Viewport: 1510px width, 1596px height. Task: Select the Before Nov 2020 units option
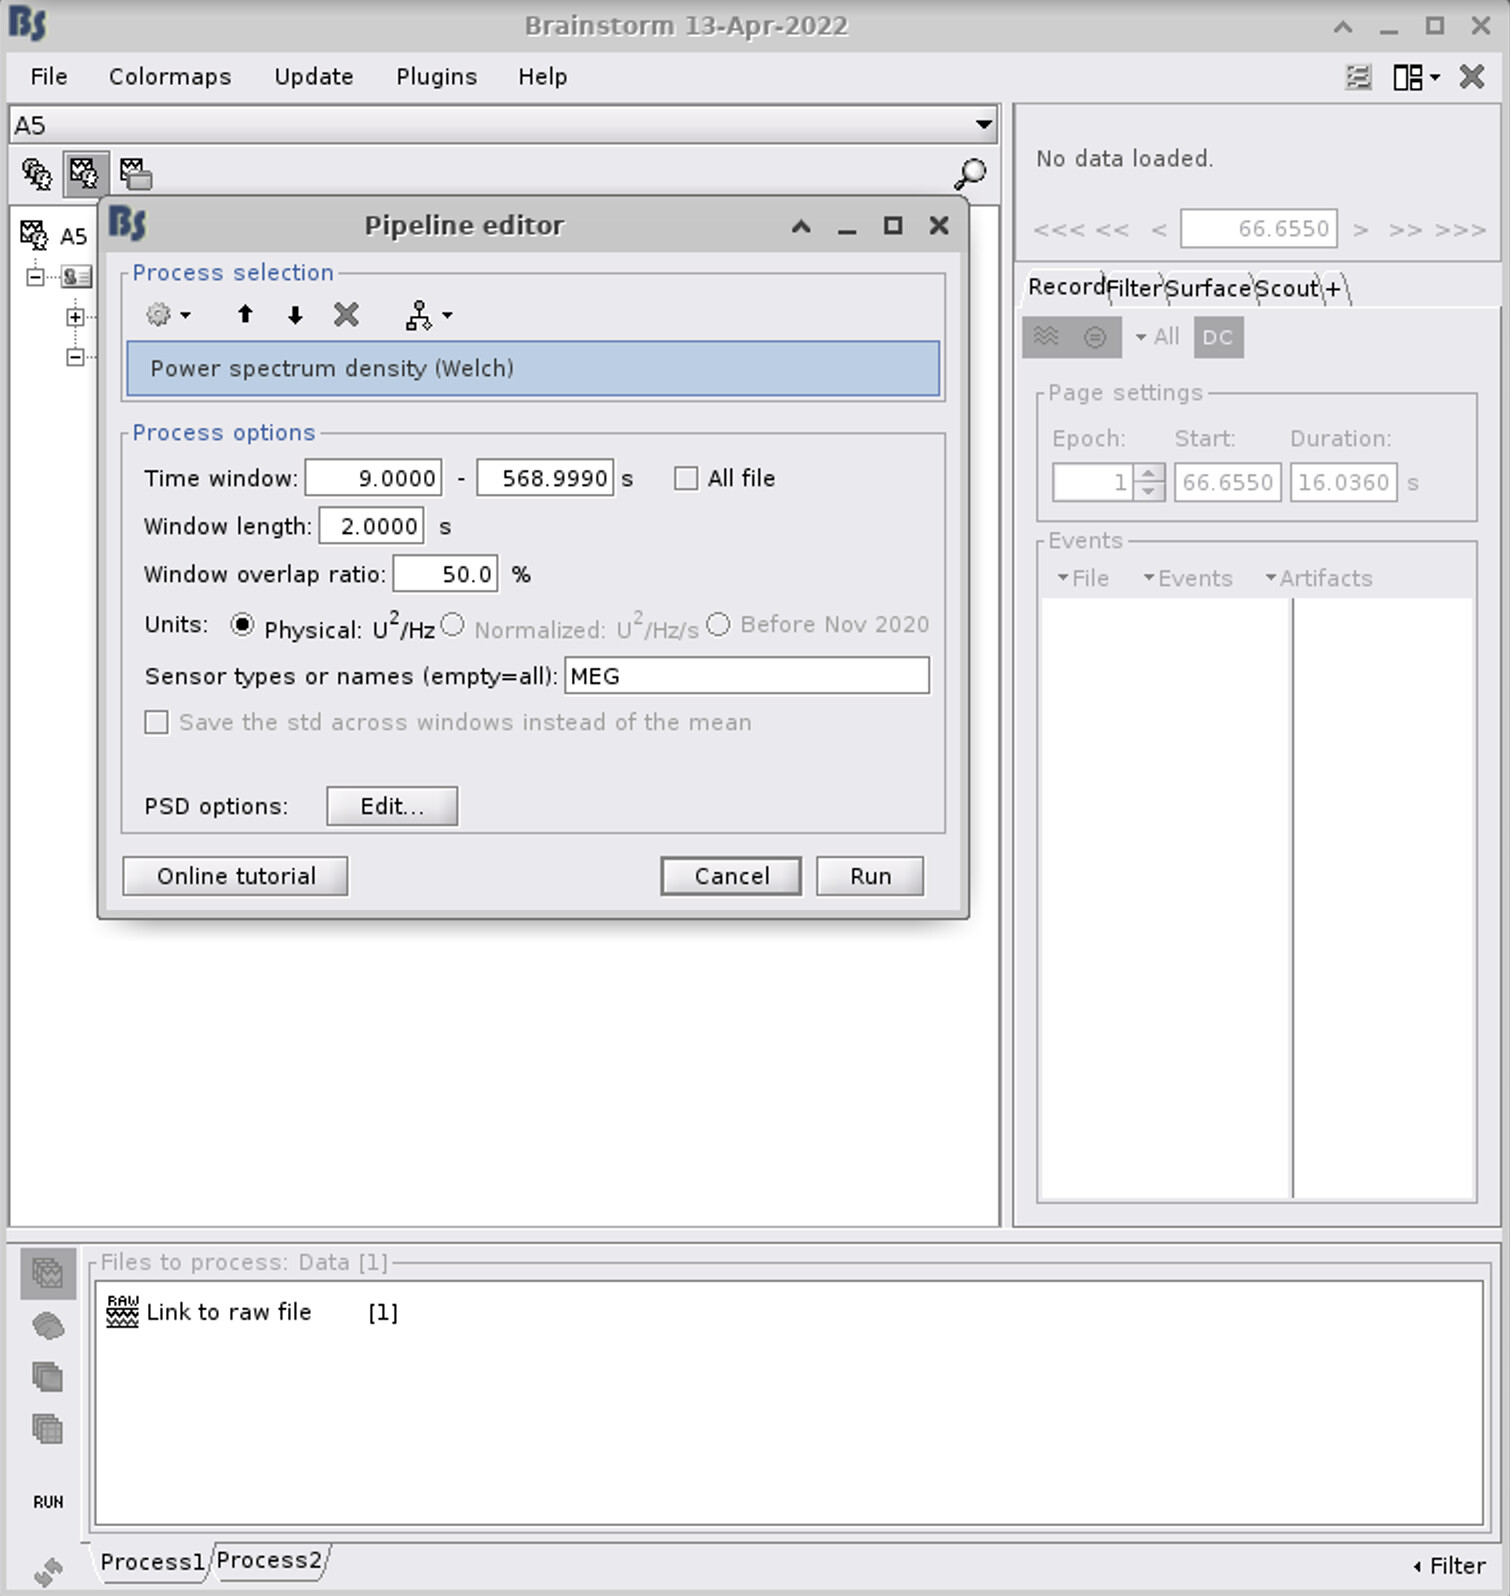[718, 625]
